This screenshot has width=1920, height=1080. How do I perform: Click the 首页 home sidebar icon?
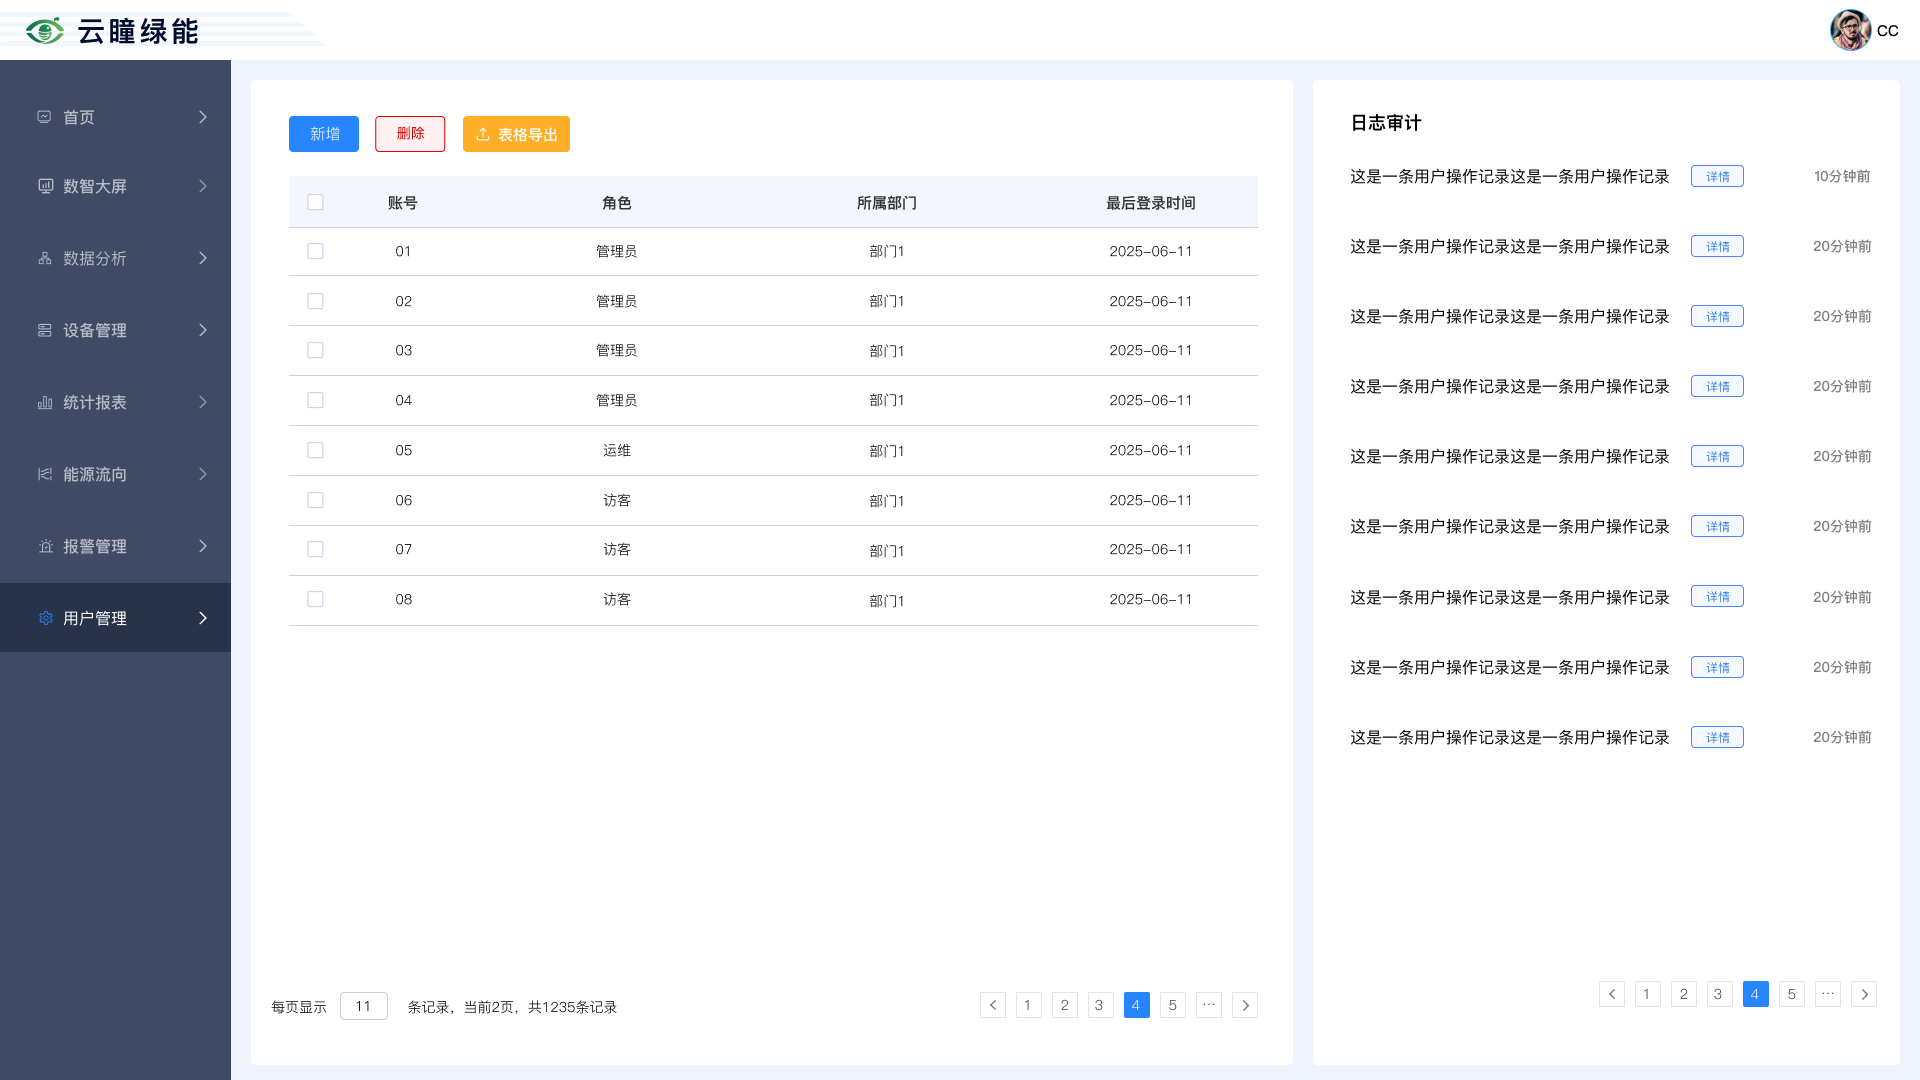coord(44,117)
